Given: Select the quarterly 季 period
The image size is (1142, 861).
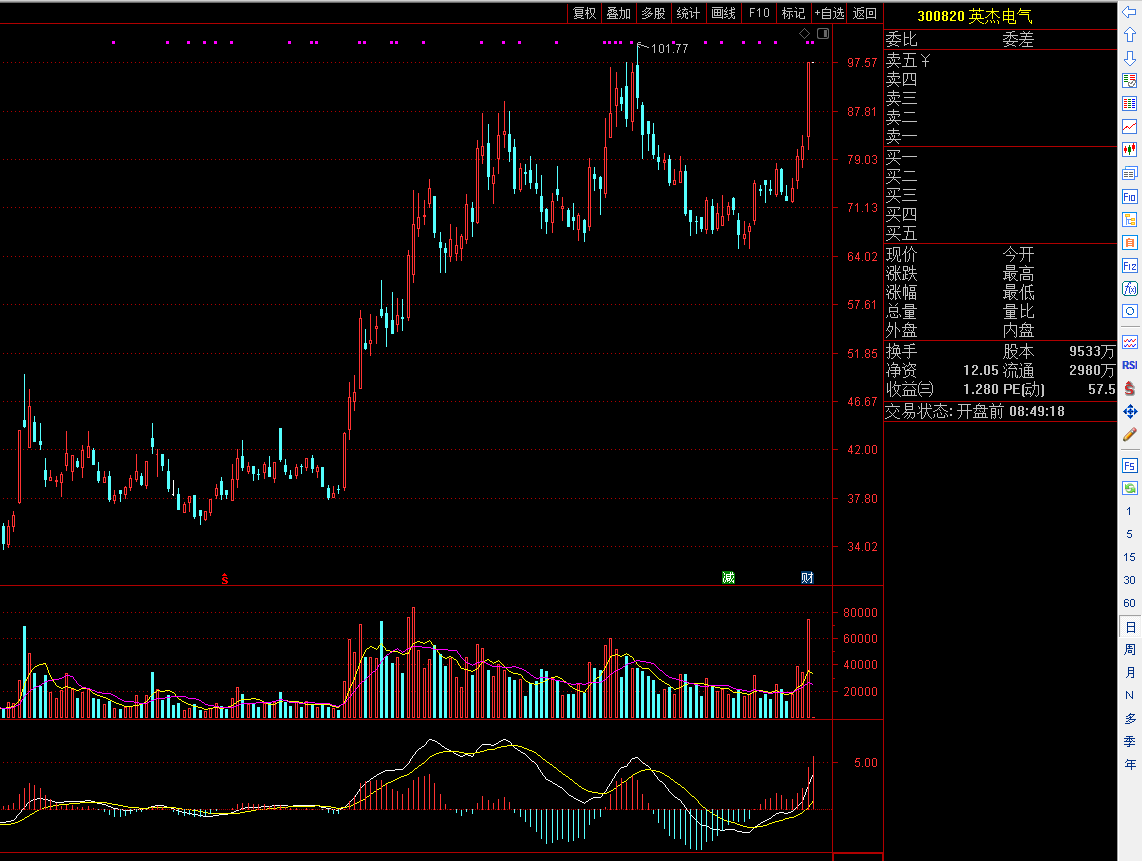Looking at the screenshot, I should click(1130, 741).
